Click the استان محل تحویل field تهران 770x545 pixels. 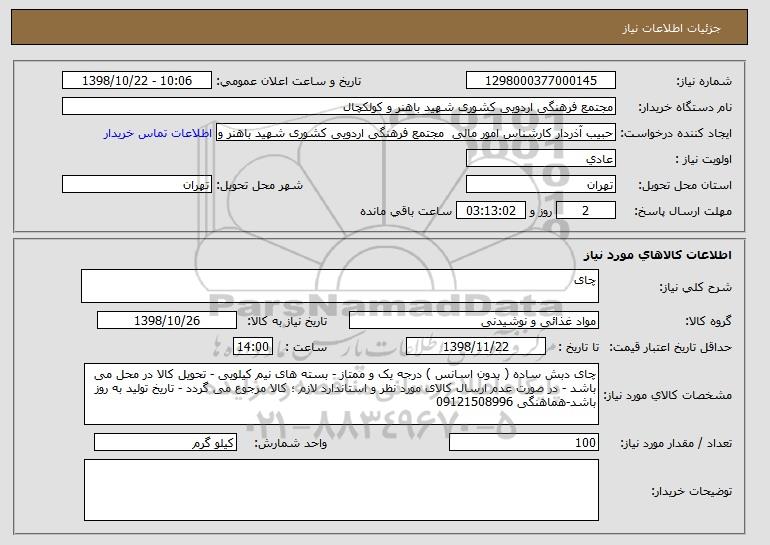coord(541,185)
